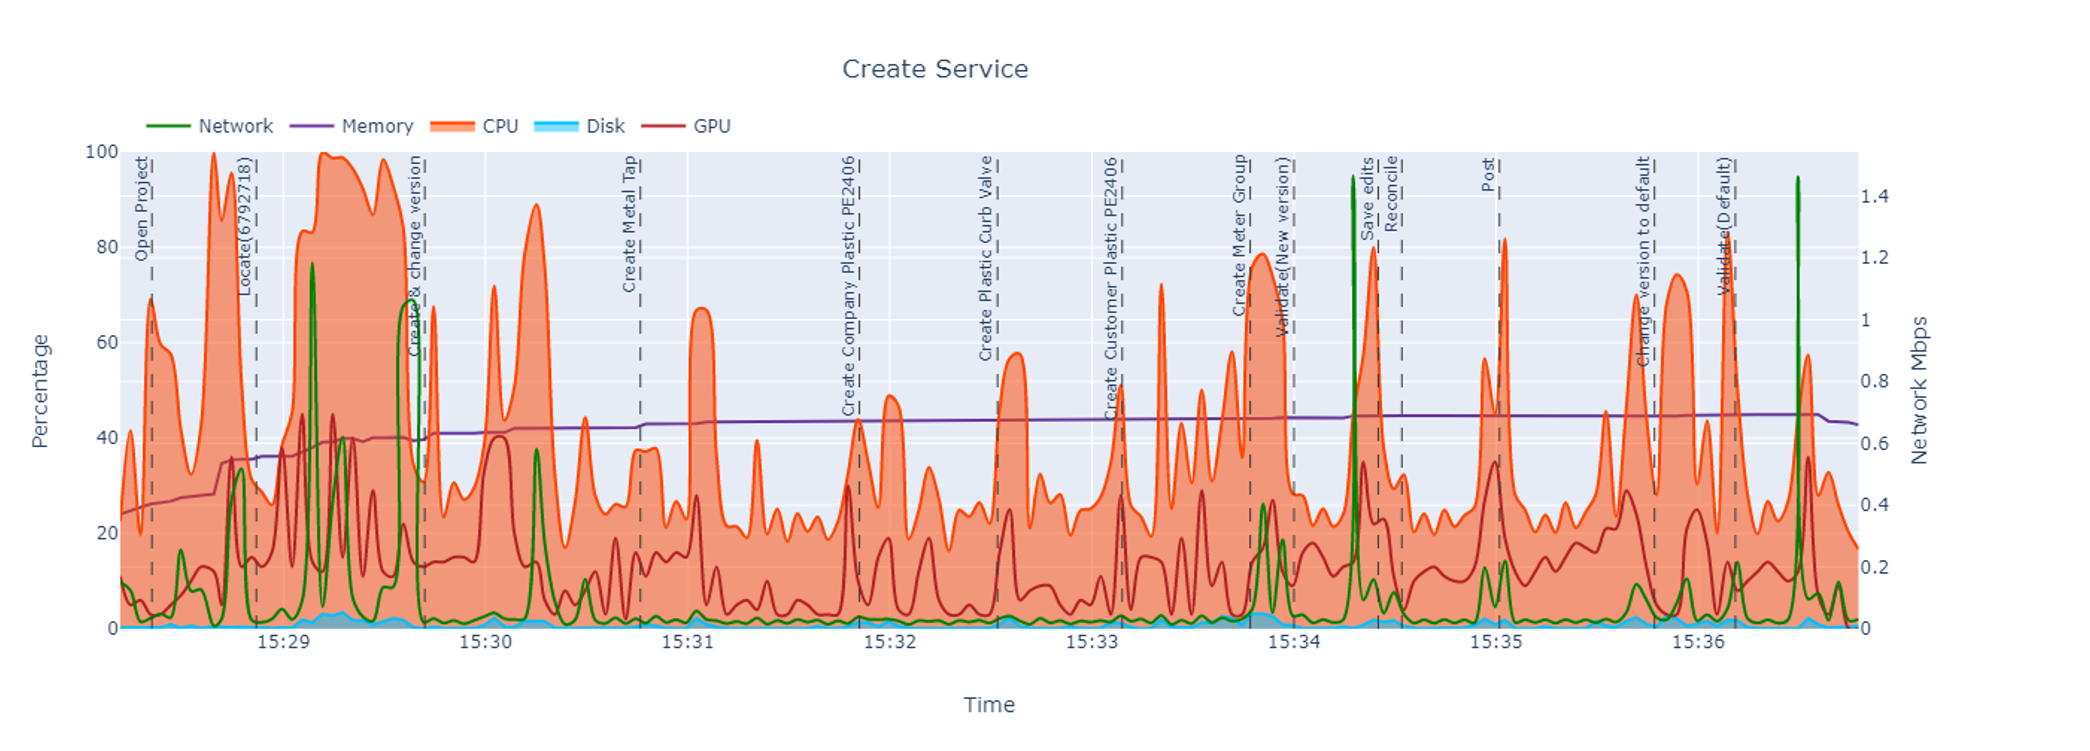
Task: Toggle the CPU series in the legend
Action: tap(474, 126)
